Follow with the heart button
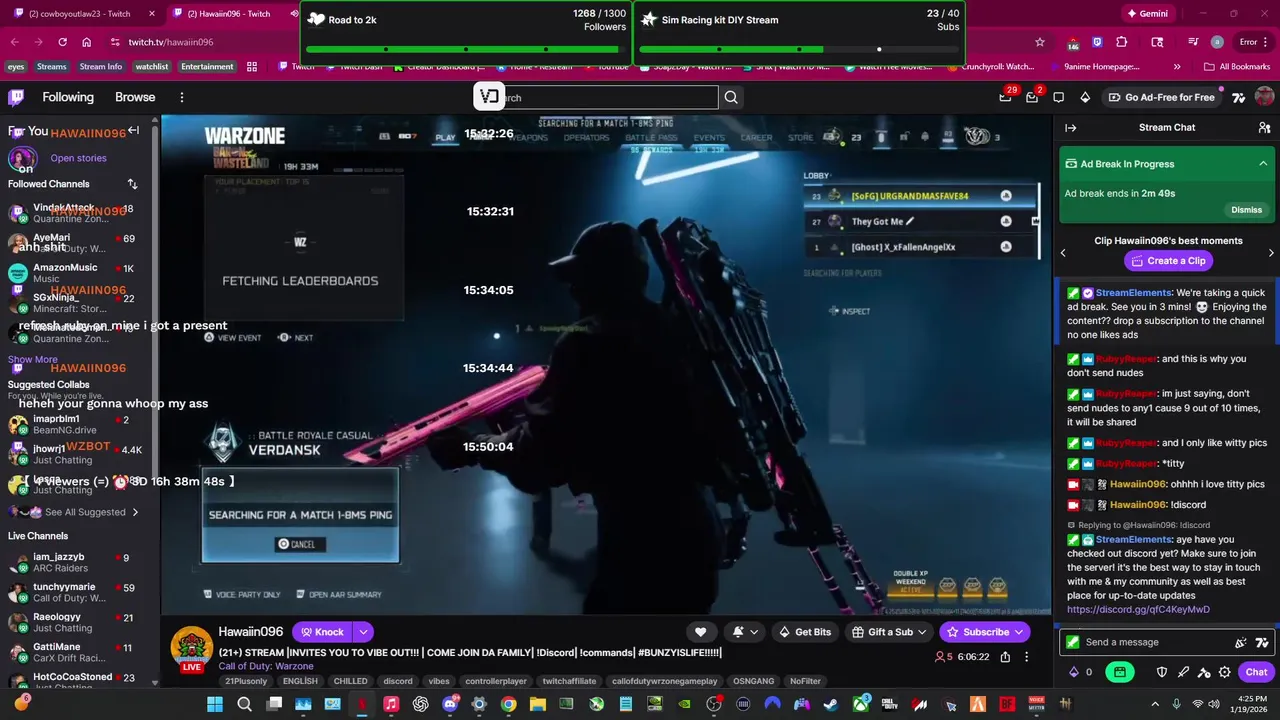 (x=700, y=632)
